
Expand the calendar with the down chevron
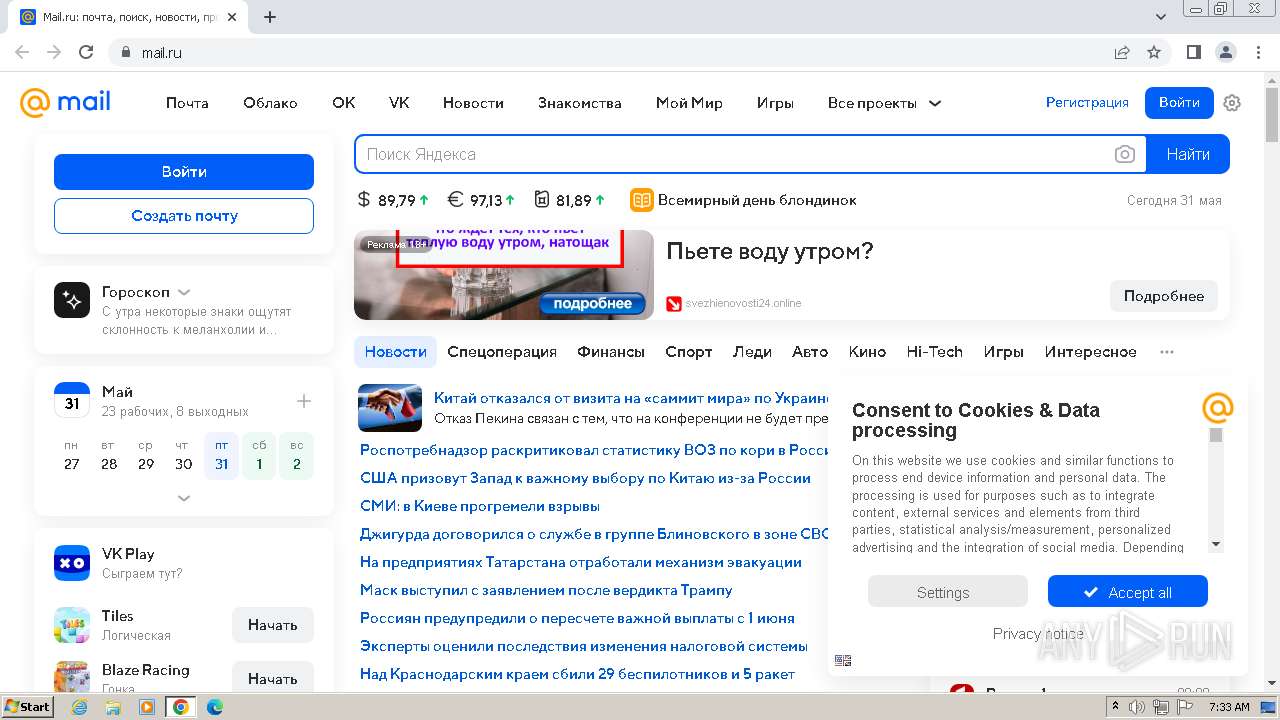coord(184,497)
